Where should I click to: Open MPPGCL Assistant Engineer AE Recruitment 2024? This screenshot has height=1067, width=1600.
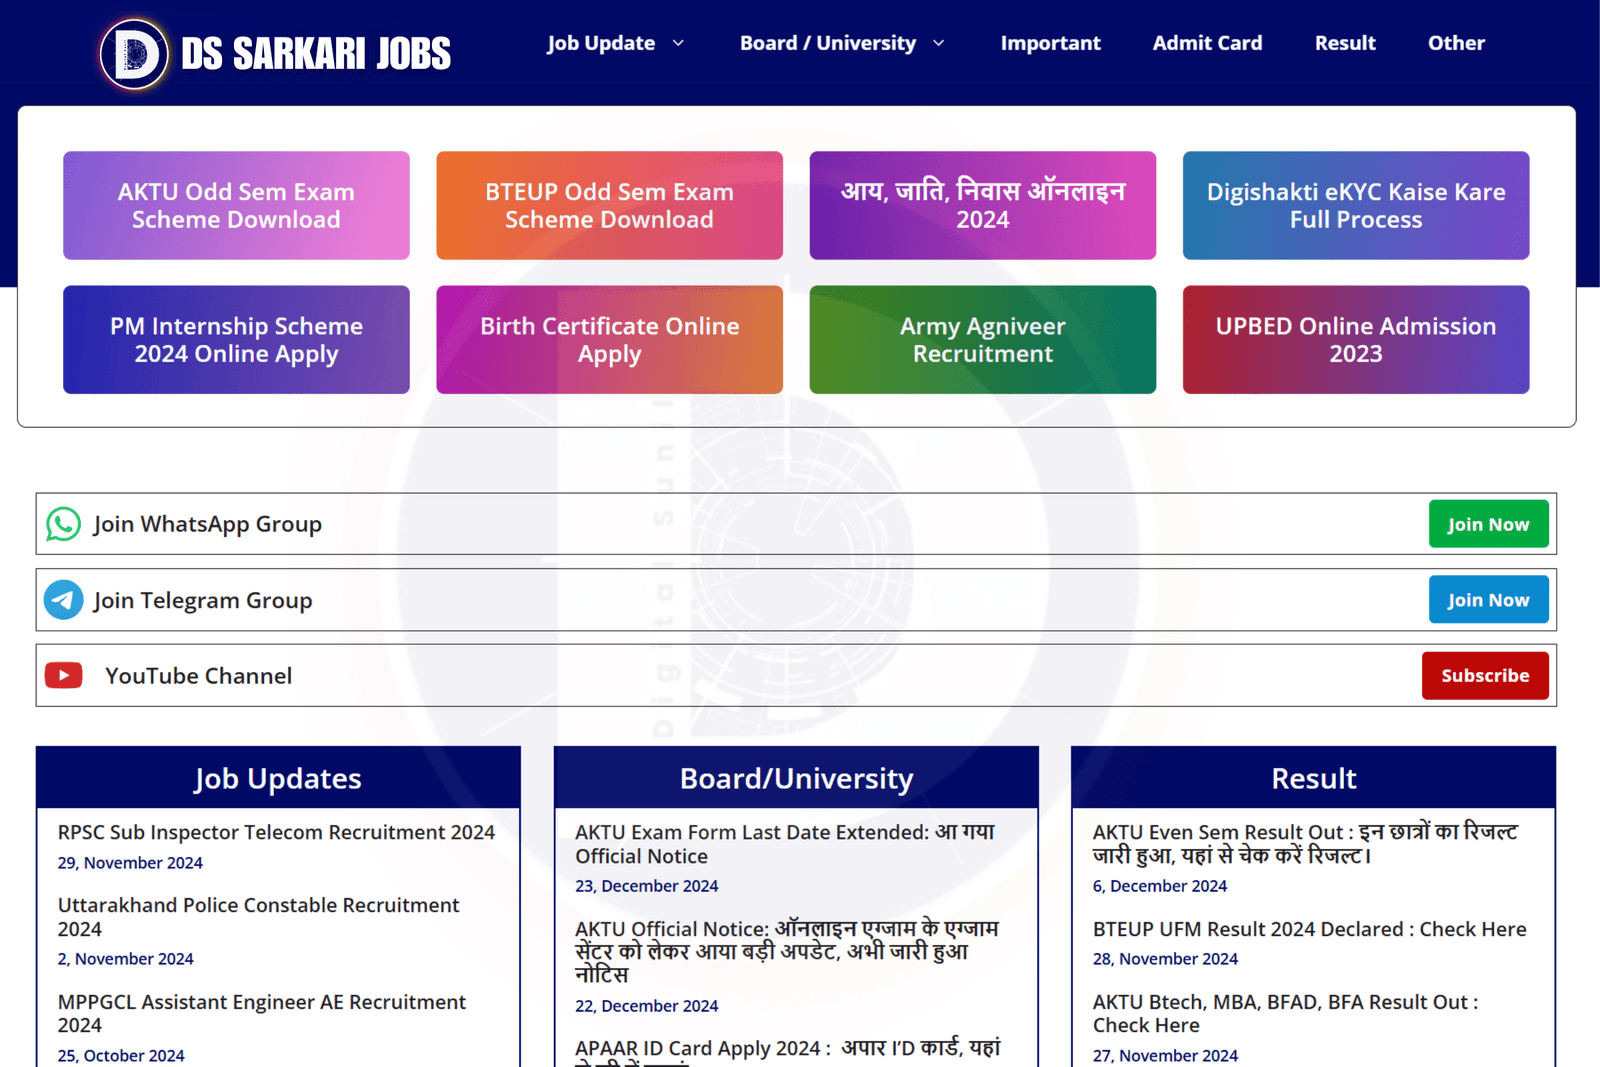262,1013
